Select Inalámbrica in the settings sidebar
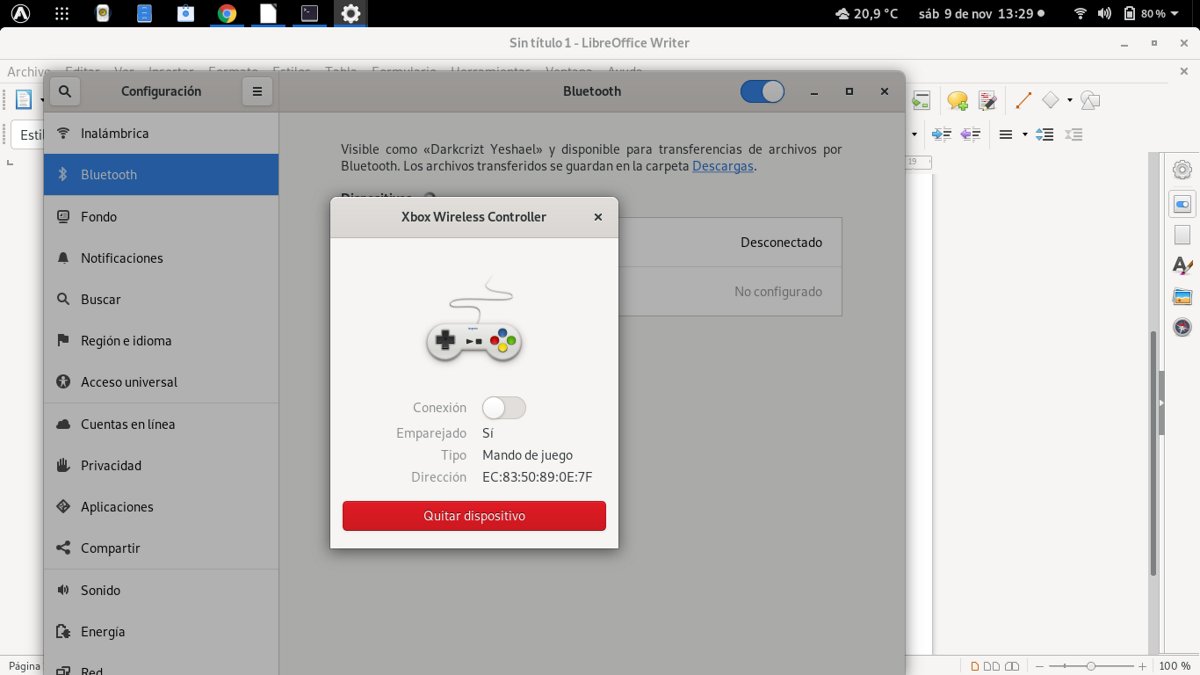Screen dimensions: 1200x675 (x=161, y=133)
